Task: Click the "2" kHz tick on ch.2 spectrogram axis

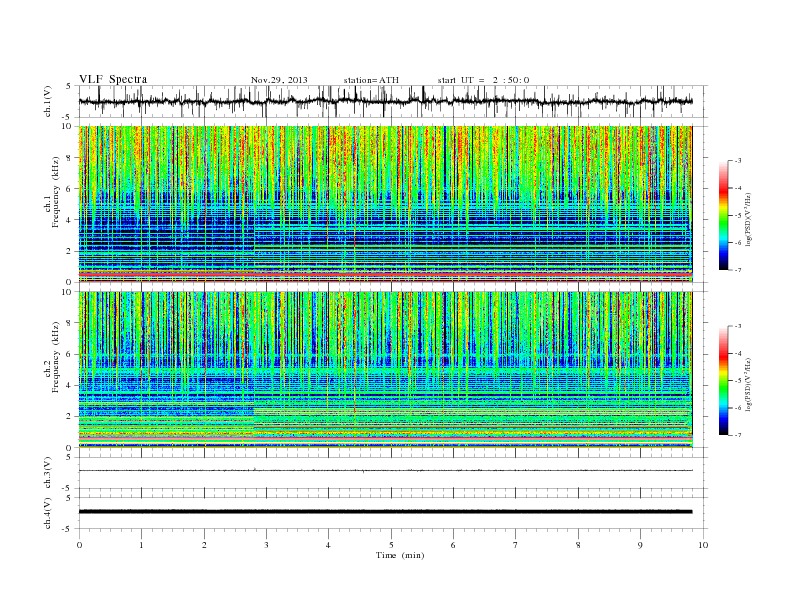Action: pyautogui.click(x=69, y=417)
